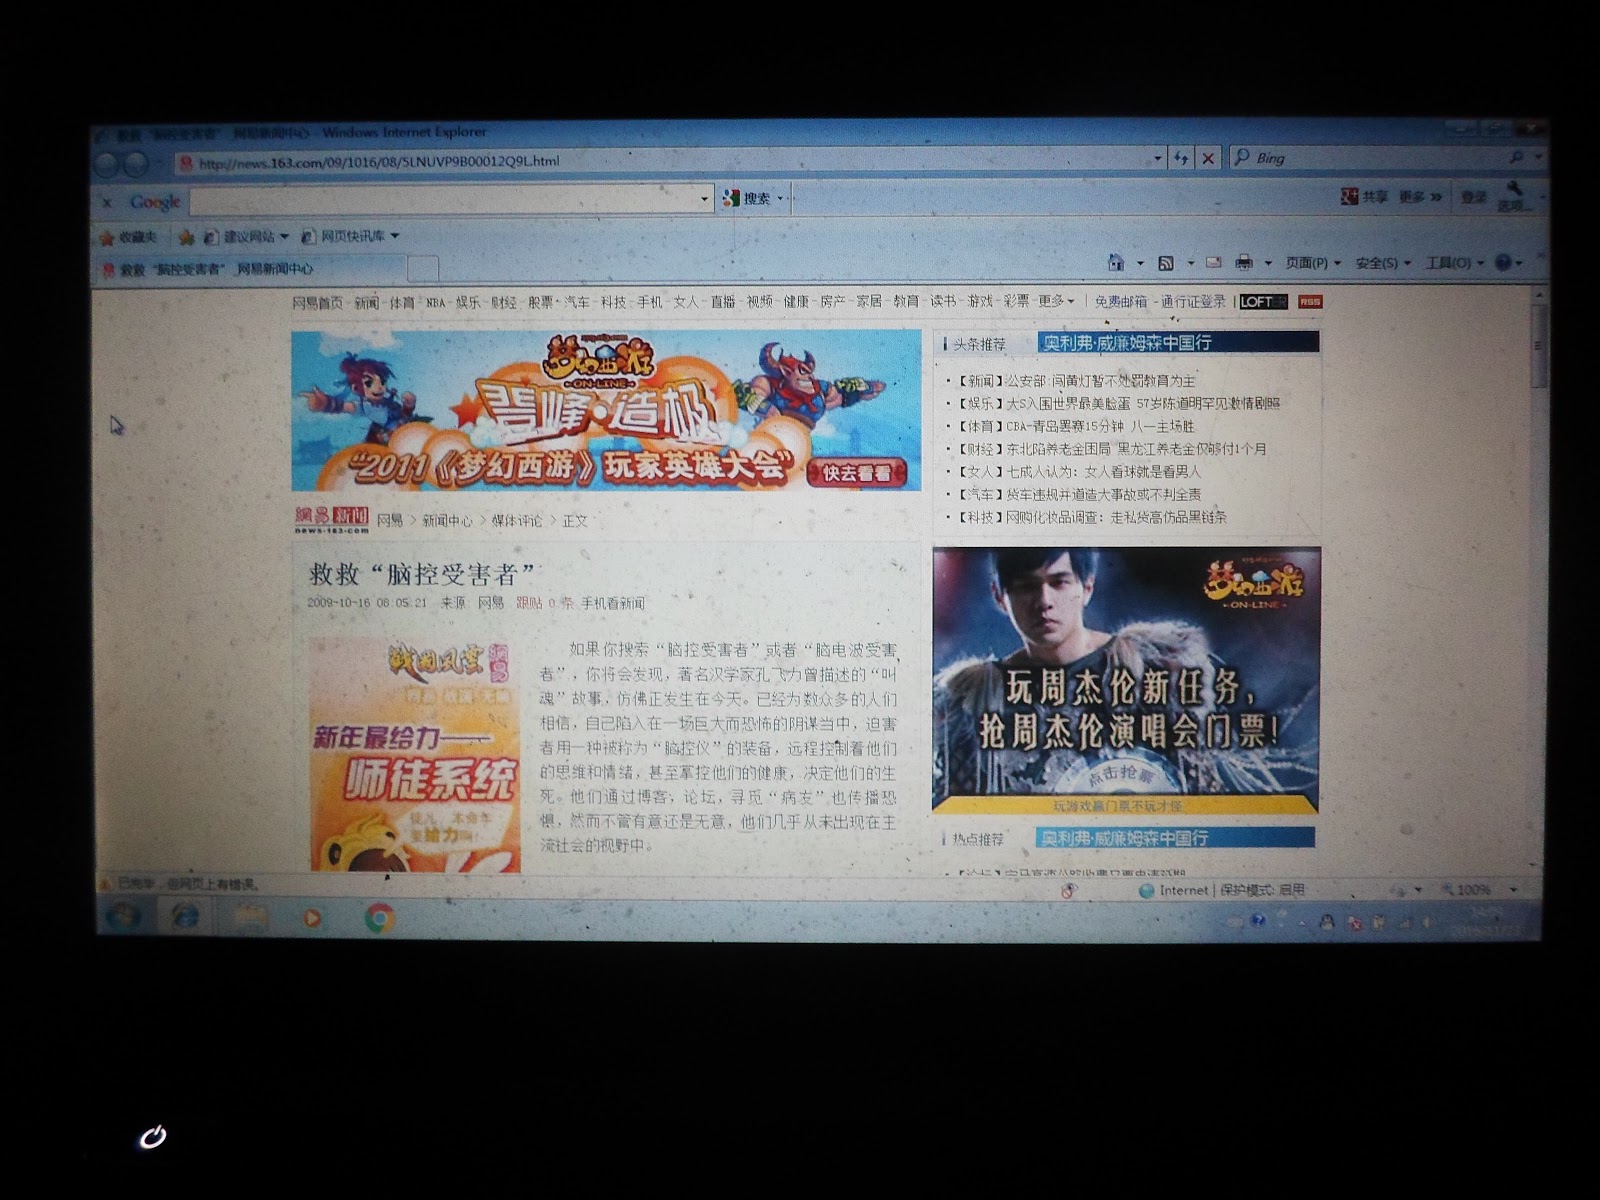
Task: Open 娱乐 in the site navigation
Action: [x=468, y=302]
